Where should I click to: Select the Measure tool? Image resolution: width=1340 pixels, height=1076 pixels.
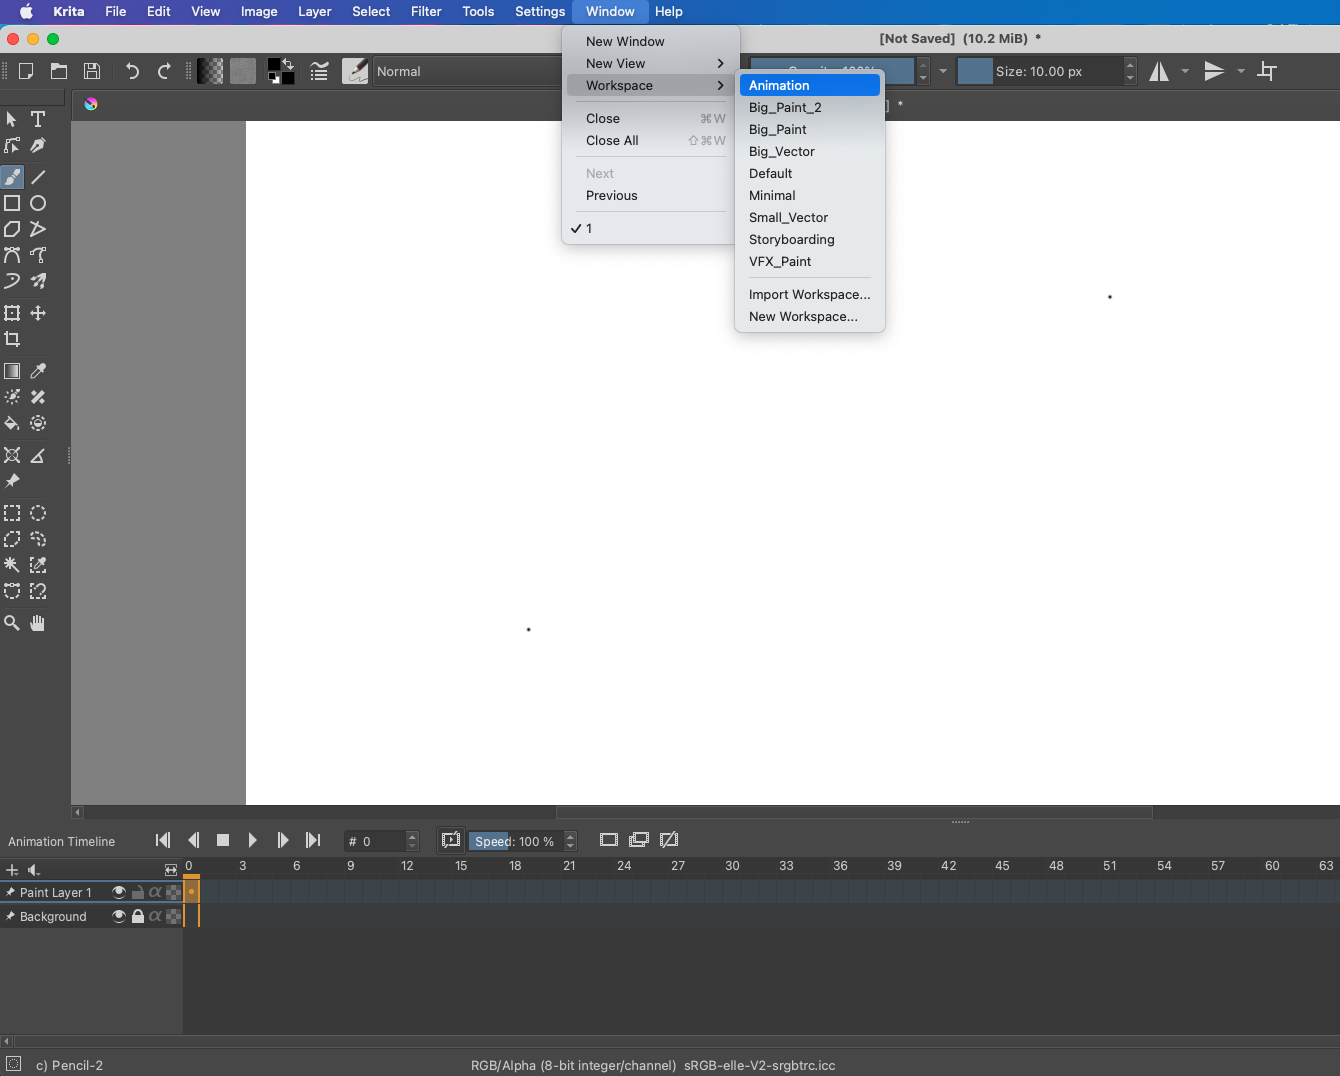coord(38,455)
